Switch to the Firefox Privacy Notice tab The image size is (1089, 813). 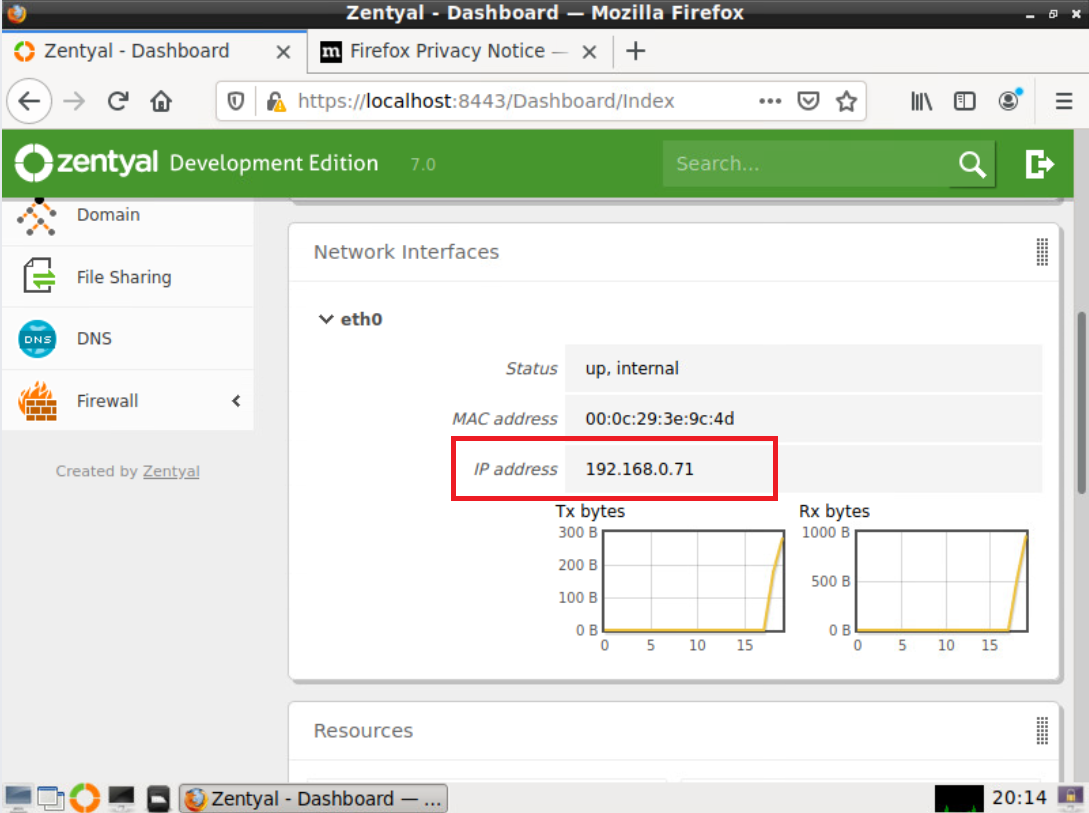click(x=447, y=51)
